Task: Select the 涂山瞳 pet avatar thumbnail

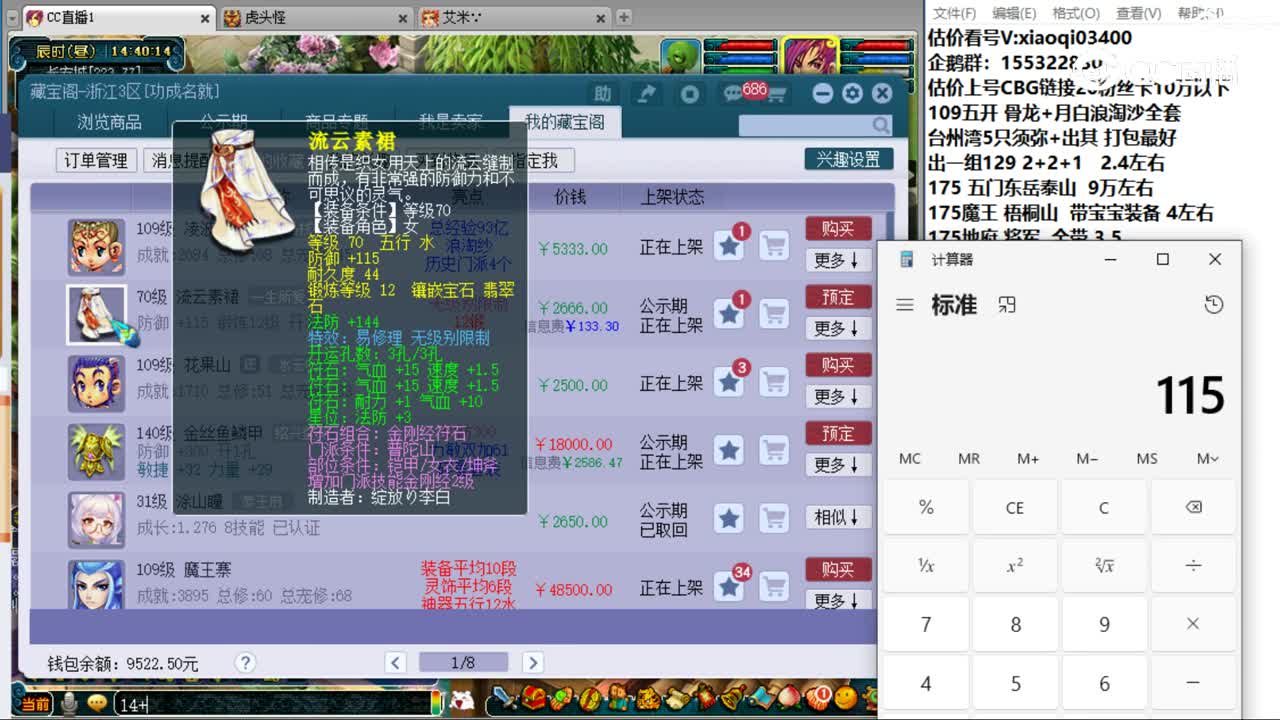Action: click(x=96, y=518)
